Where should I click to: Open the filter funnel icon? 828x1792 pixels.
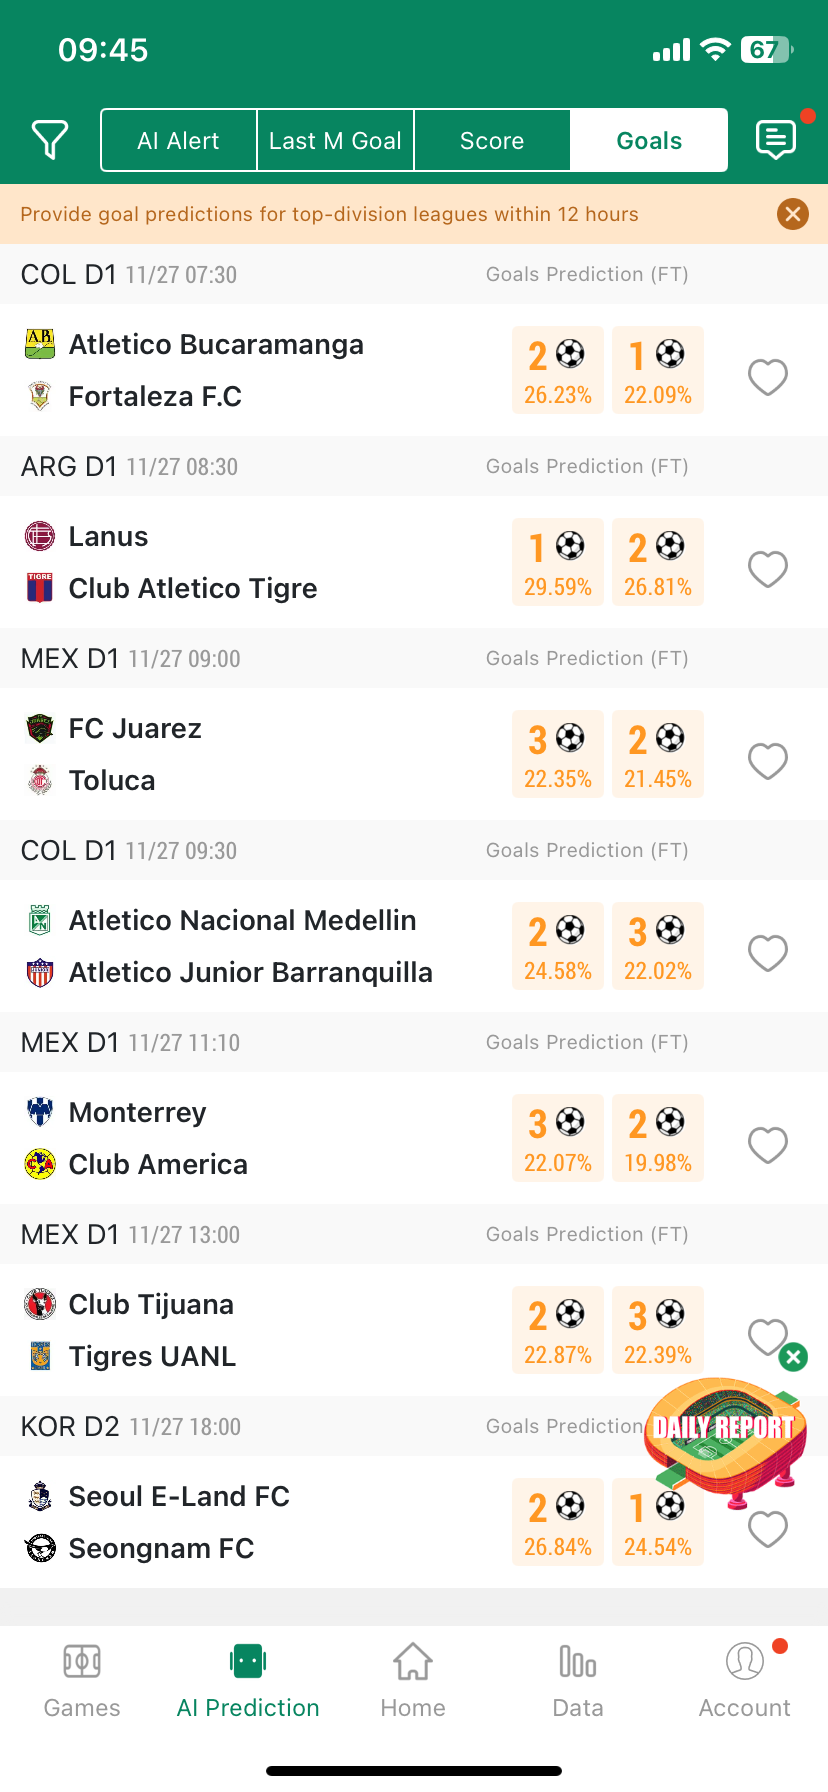tap(50, 140)
